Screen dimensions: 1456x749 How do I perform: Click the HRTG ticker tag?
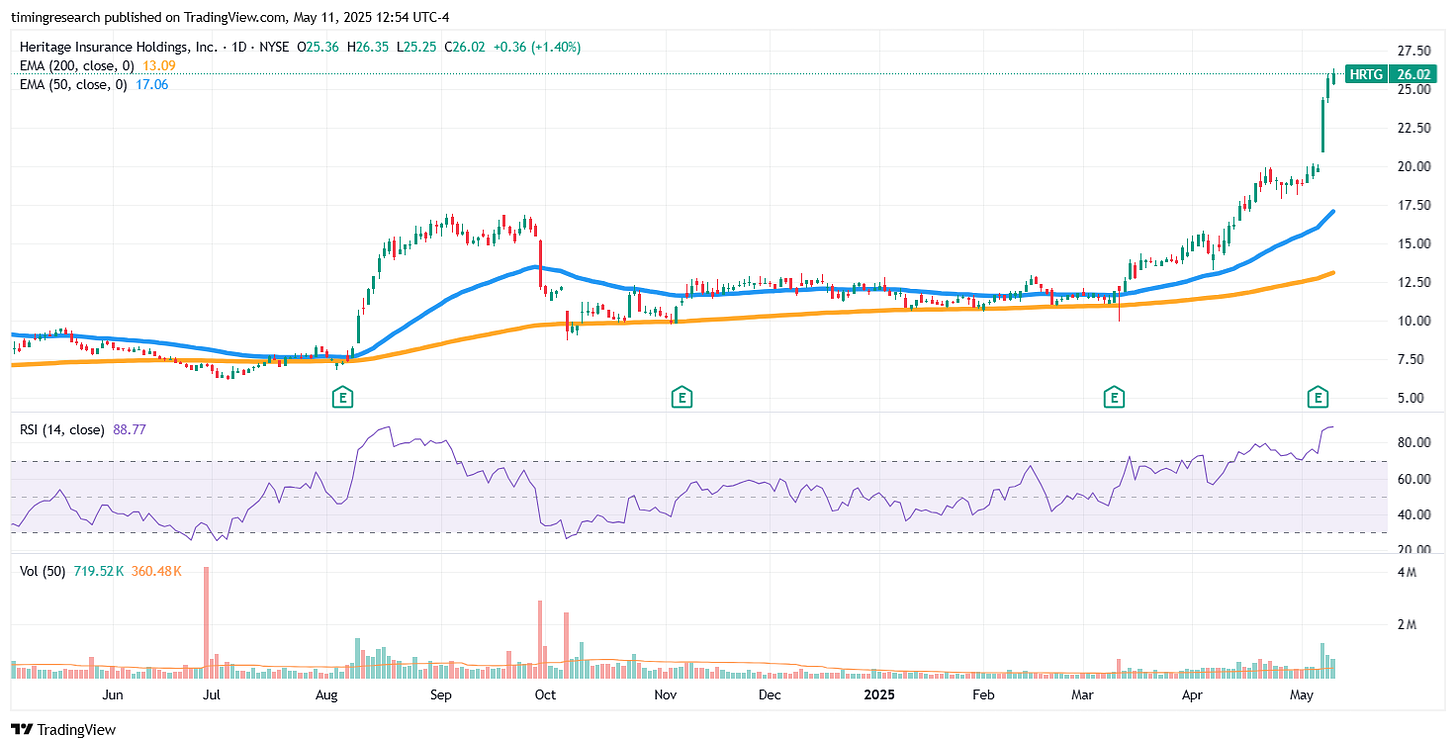pos(1365,74)
